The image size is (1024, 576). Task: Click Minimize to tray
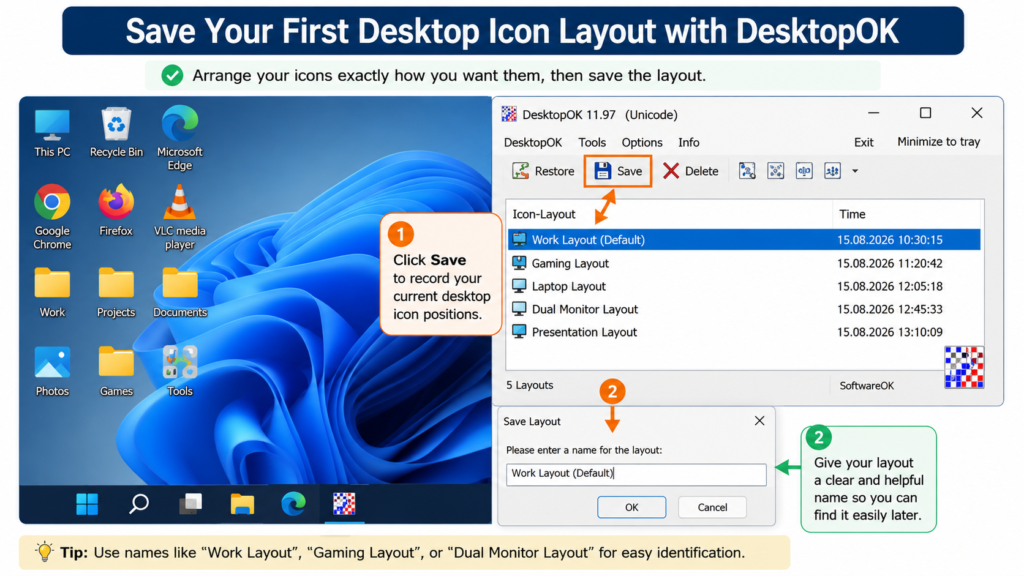click(938, 142)
